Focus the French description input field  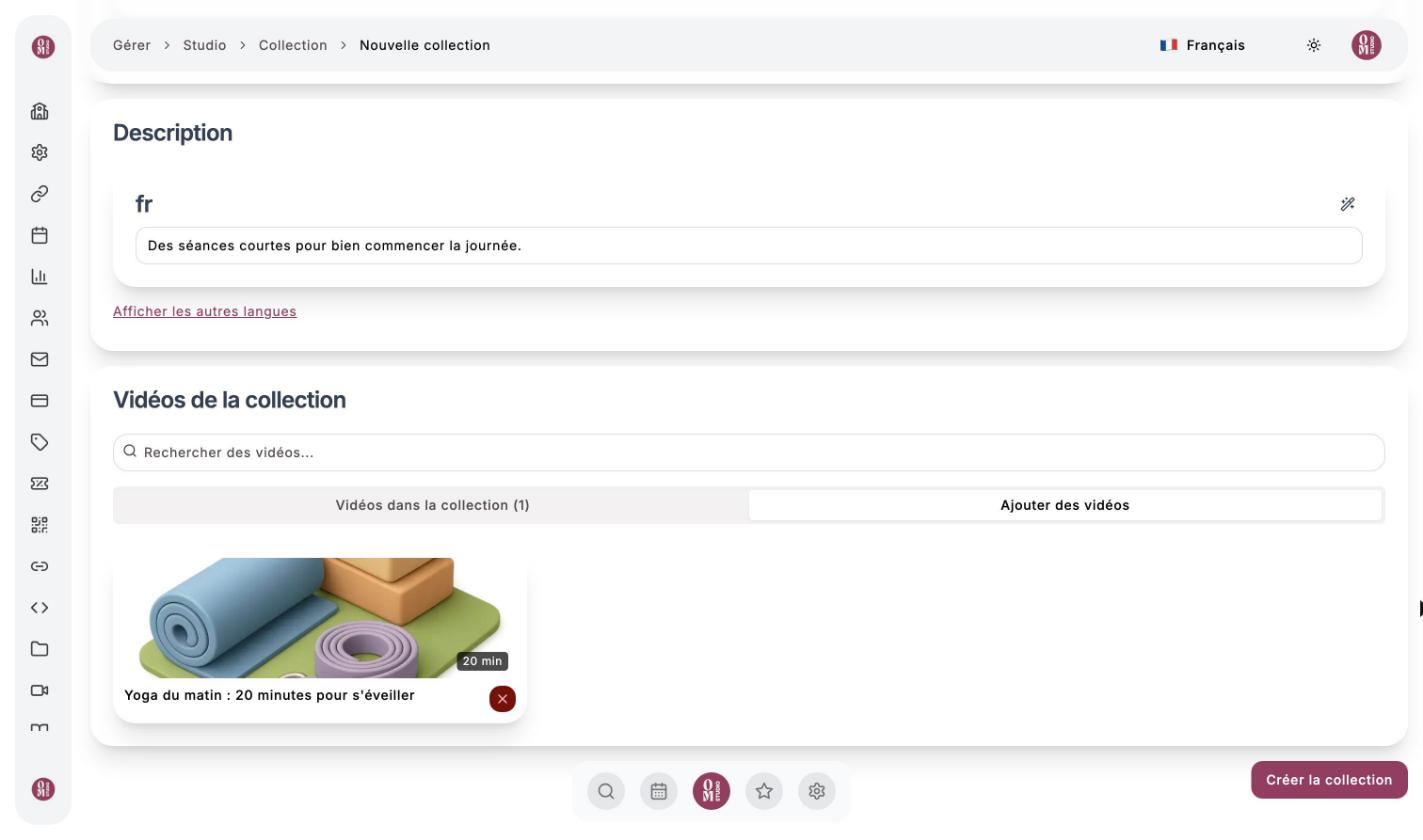[749, 246]
